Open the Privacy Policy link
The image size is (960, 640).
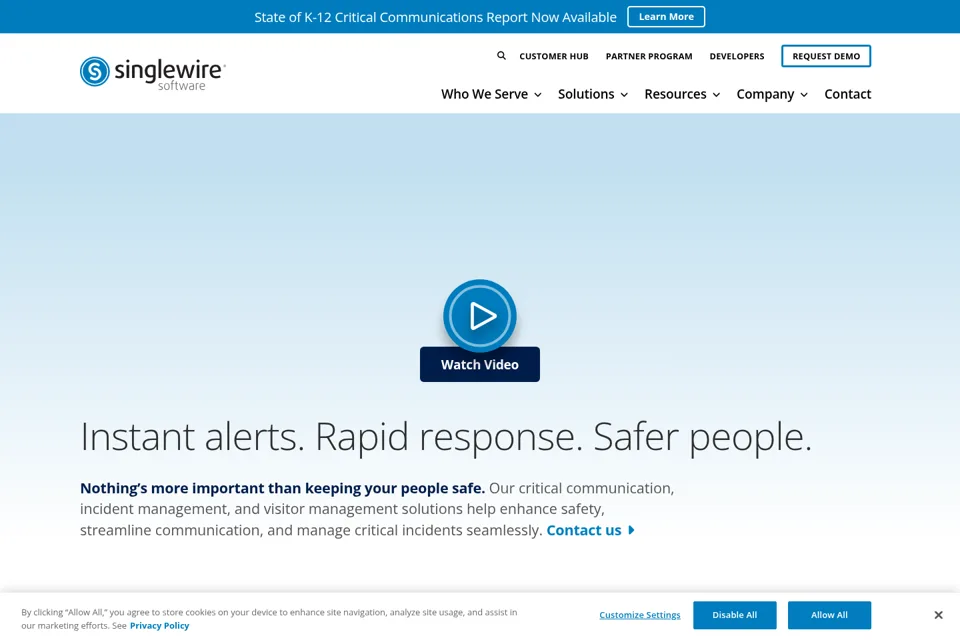click(x=159, y=626)
